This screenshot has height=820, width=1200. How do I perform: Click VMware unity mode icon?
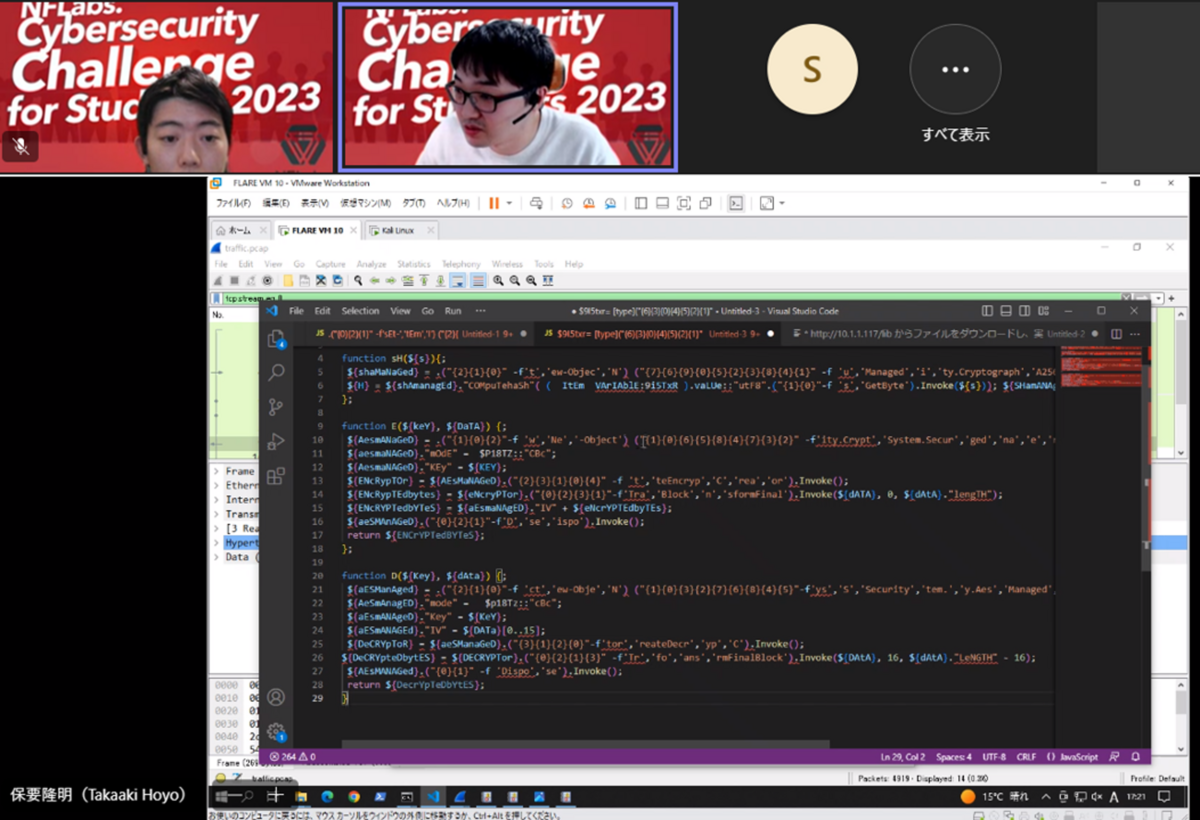705,203
